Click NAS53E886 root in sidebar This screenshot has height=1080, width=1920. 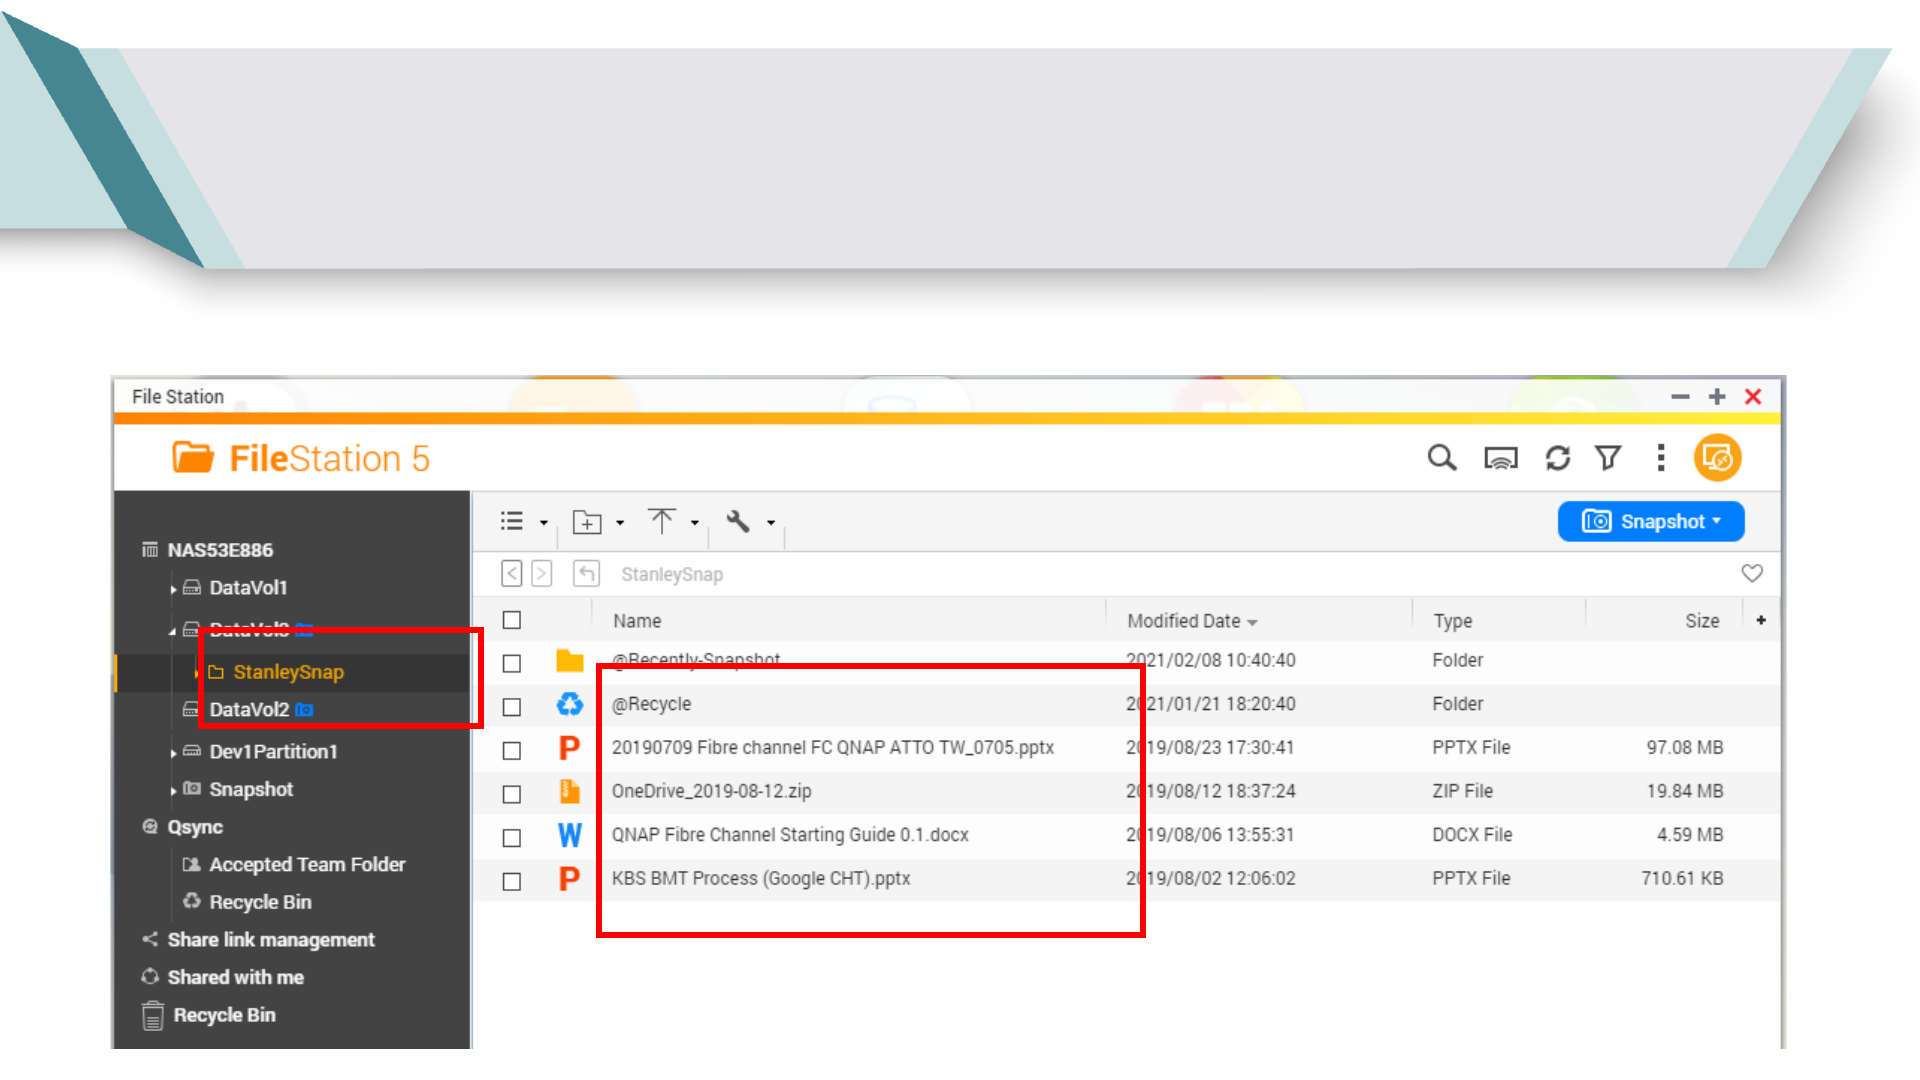(x=220, y=550)
